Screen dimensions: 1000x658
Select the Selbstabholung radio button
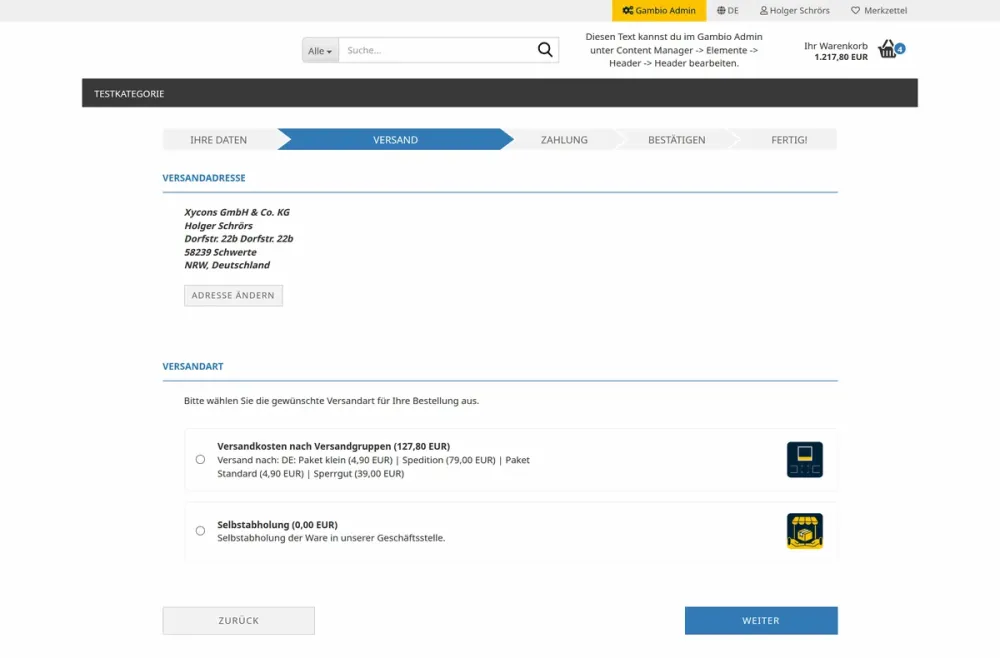(200, 530)
